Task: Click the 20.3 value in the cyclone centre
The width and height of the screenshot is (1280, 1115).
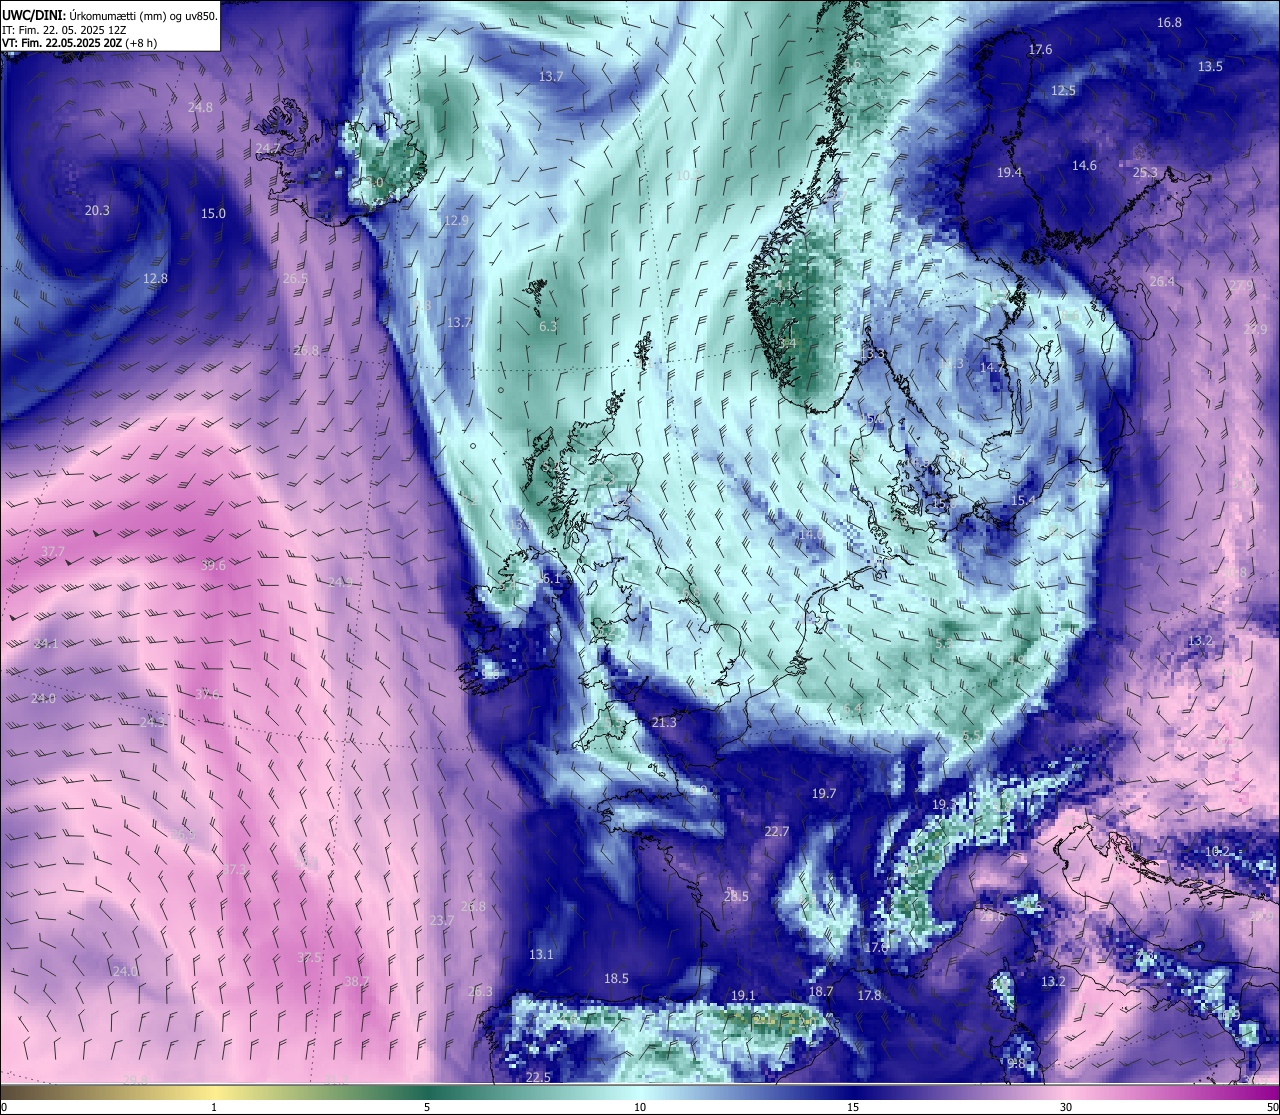Action: [97, 211]
